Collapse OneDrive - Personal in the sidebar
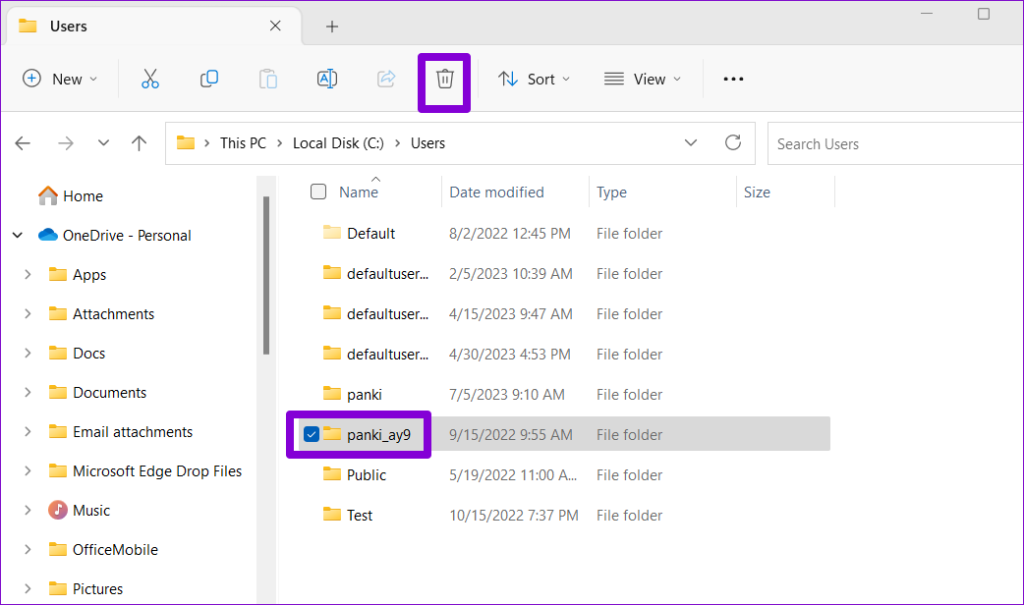This screenshot has height=605, width=1024. 17,235
